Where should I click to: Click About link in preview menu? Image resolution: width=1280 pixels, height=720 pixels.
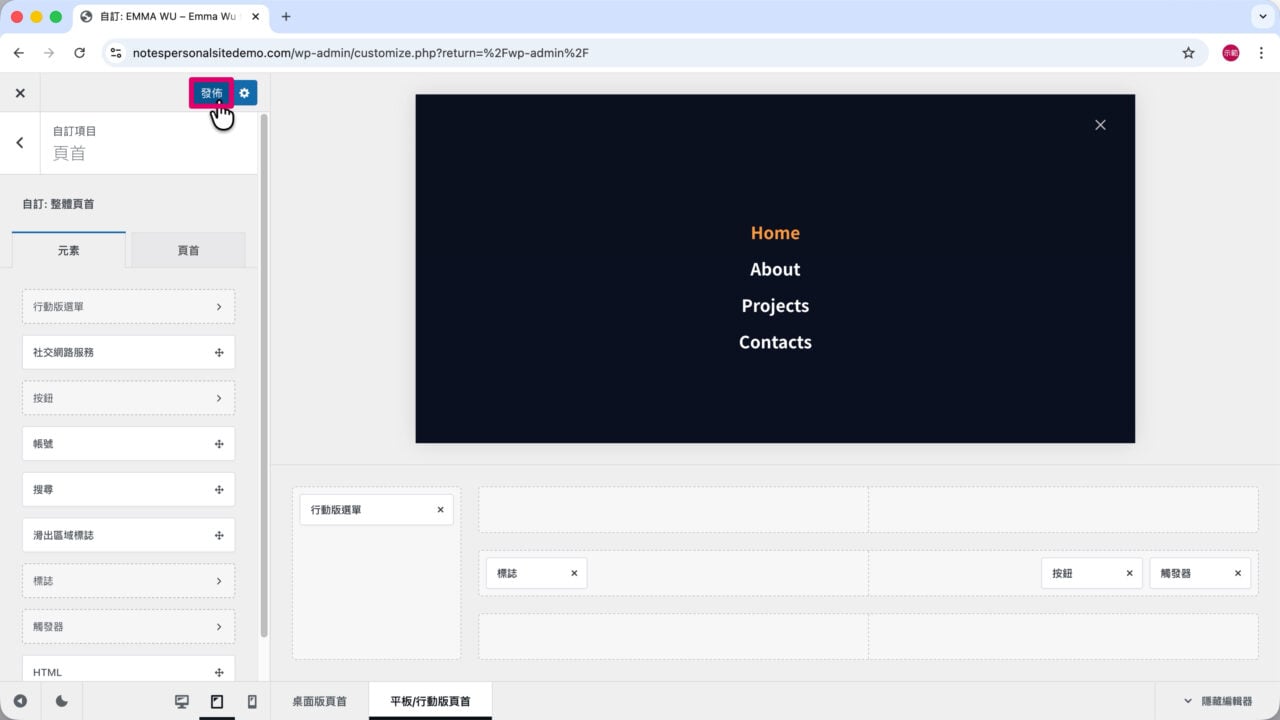(x=775, y=269)
